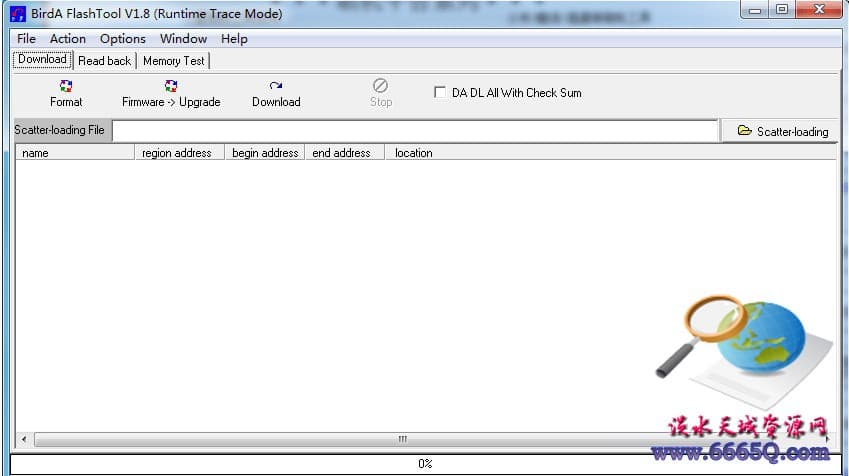Click the begin address column header
849x476 pixels.
265,153
